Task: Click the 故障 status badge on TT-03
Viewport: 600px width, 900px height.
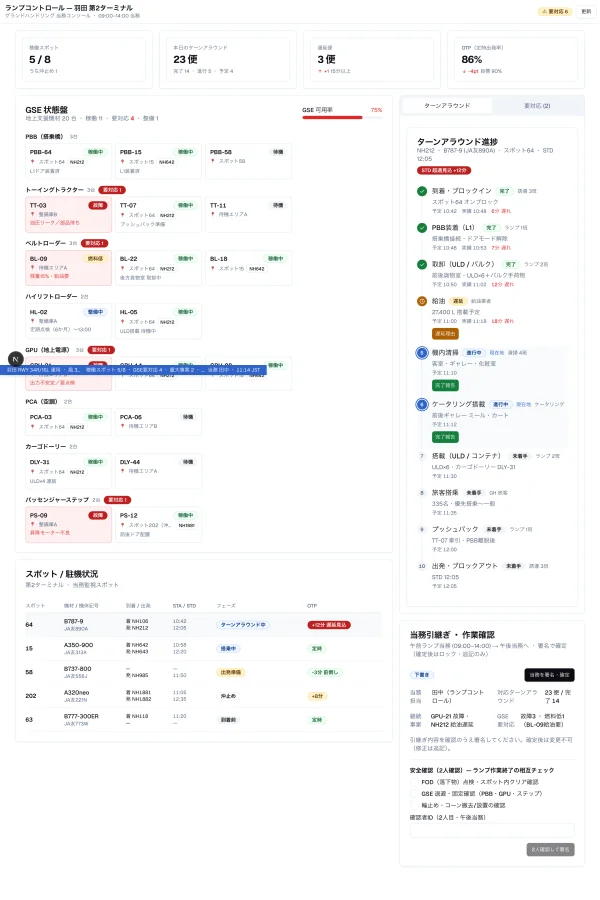Action: point(98,205)
